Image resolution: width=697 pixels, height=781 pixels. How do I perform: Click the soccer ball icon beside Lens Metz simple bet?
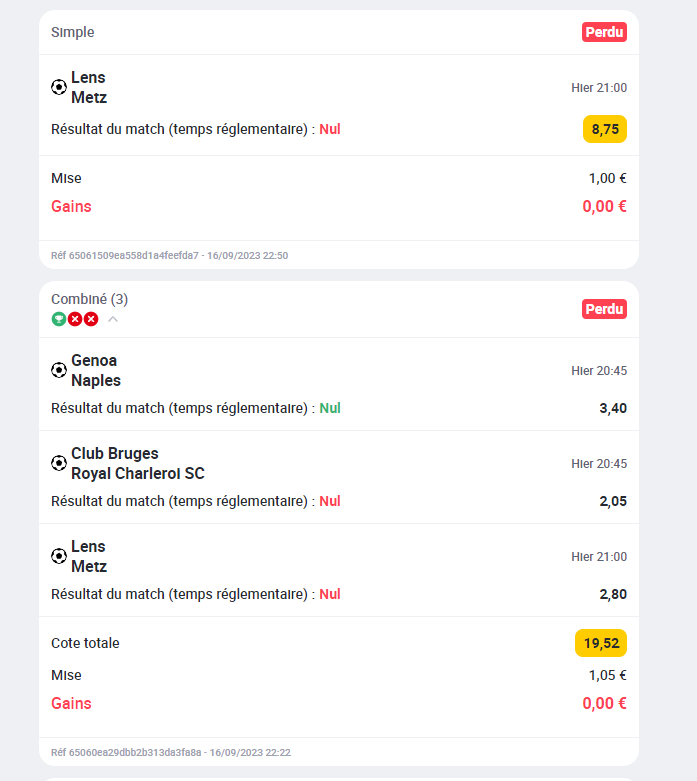coord(59,87)
